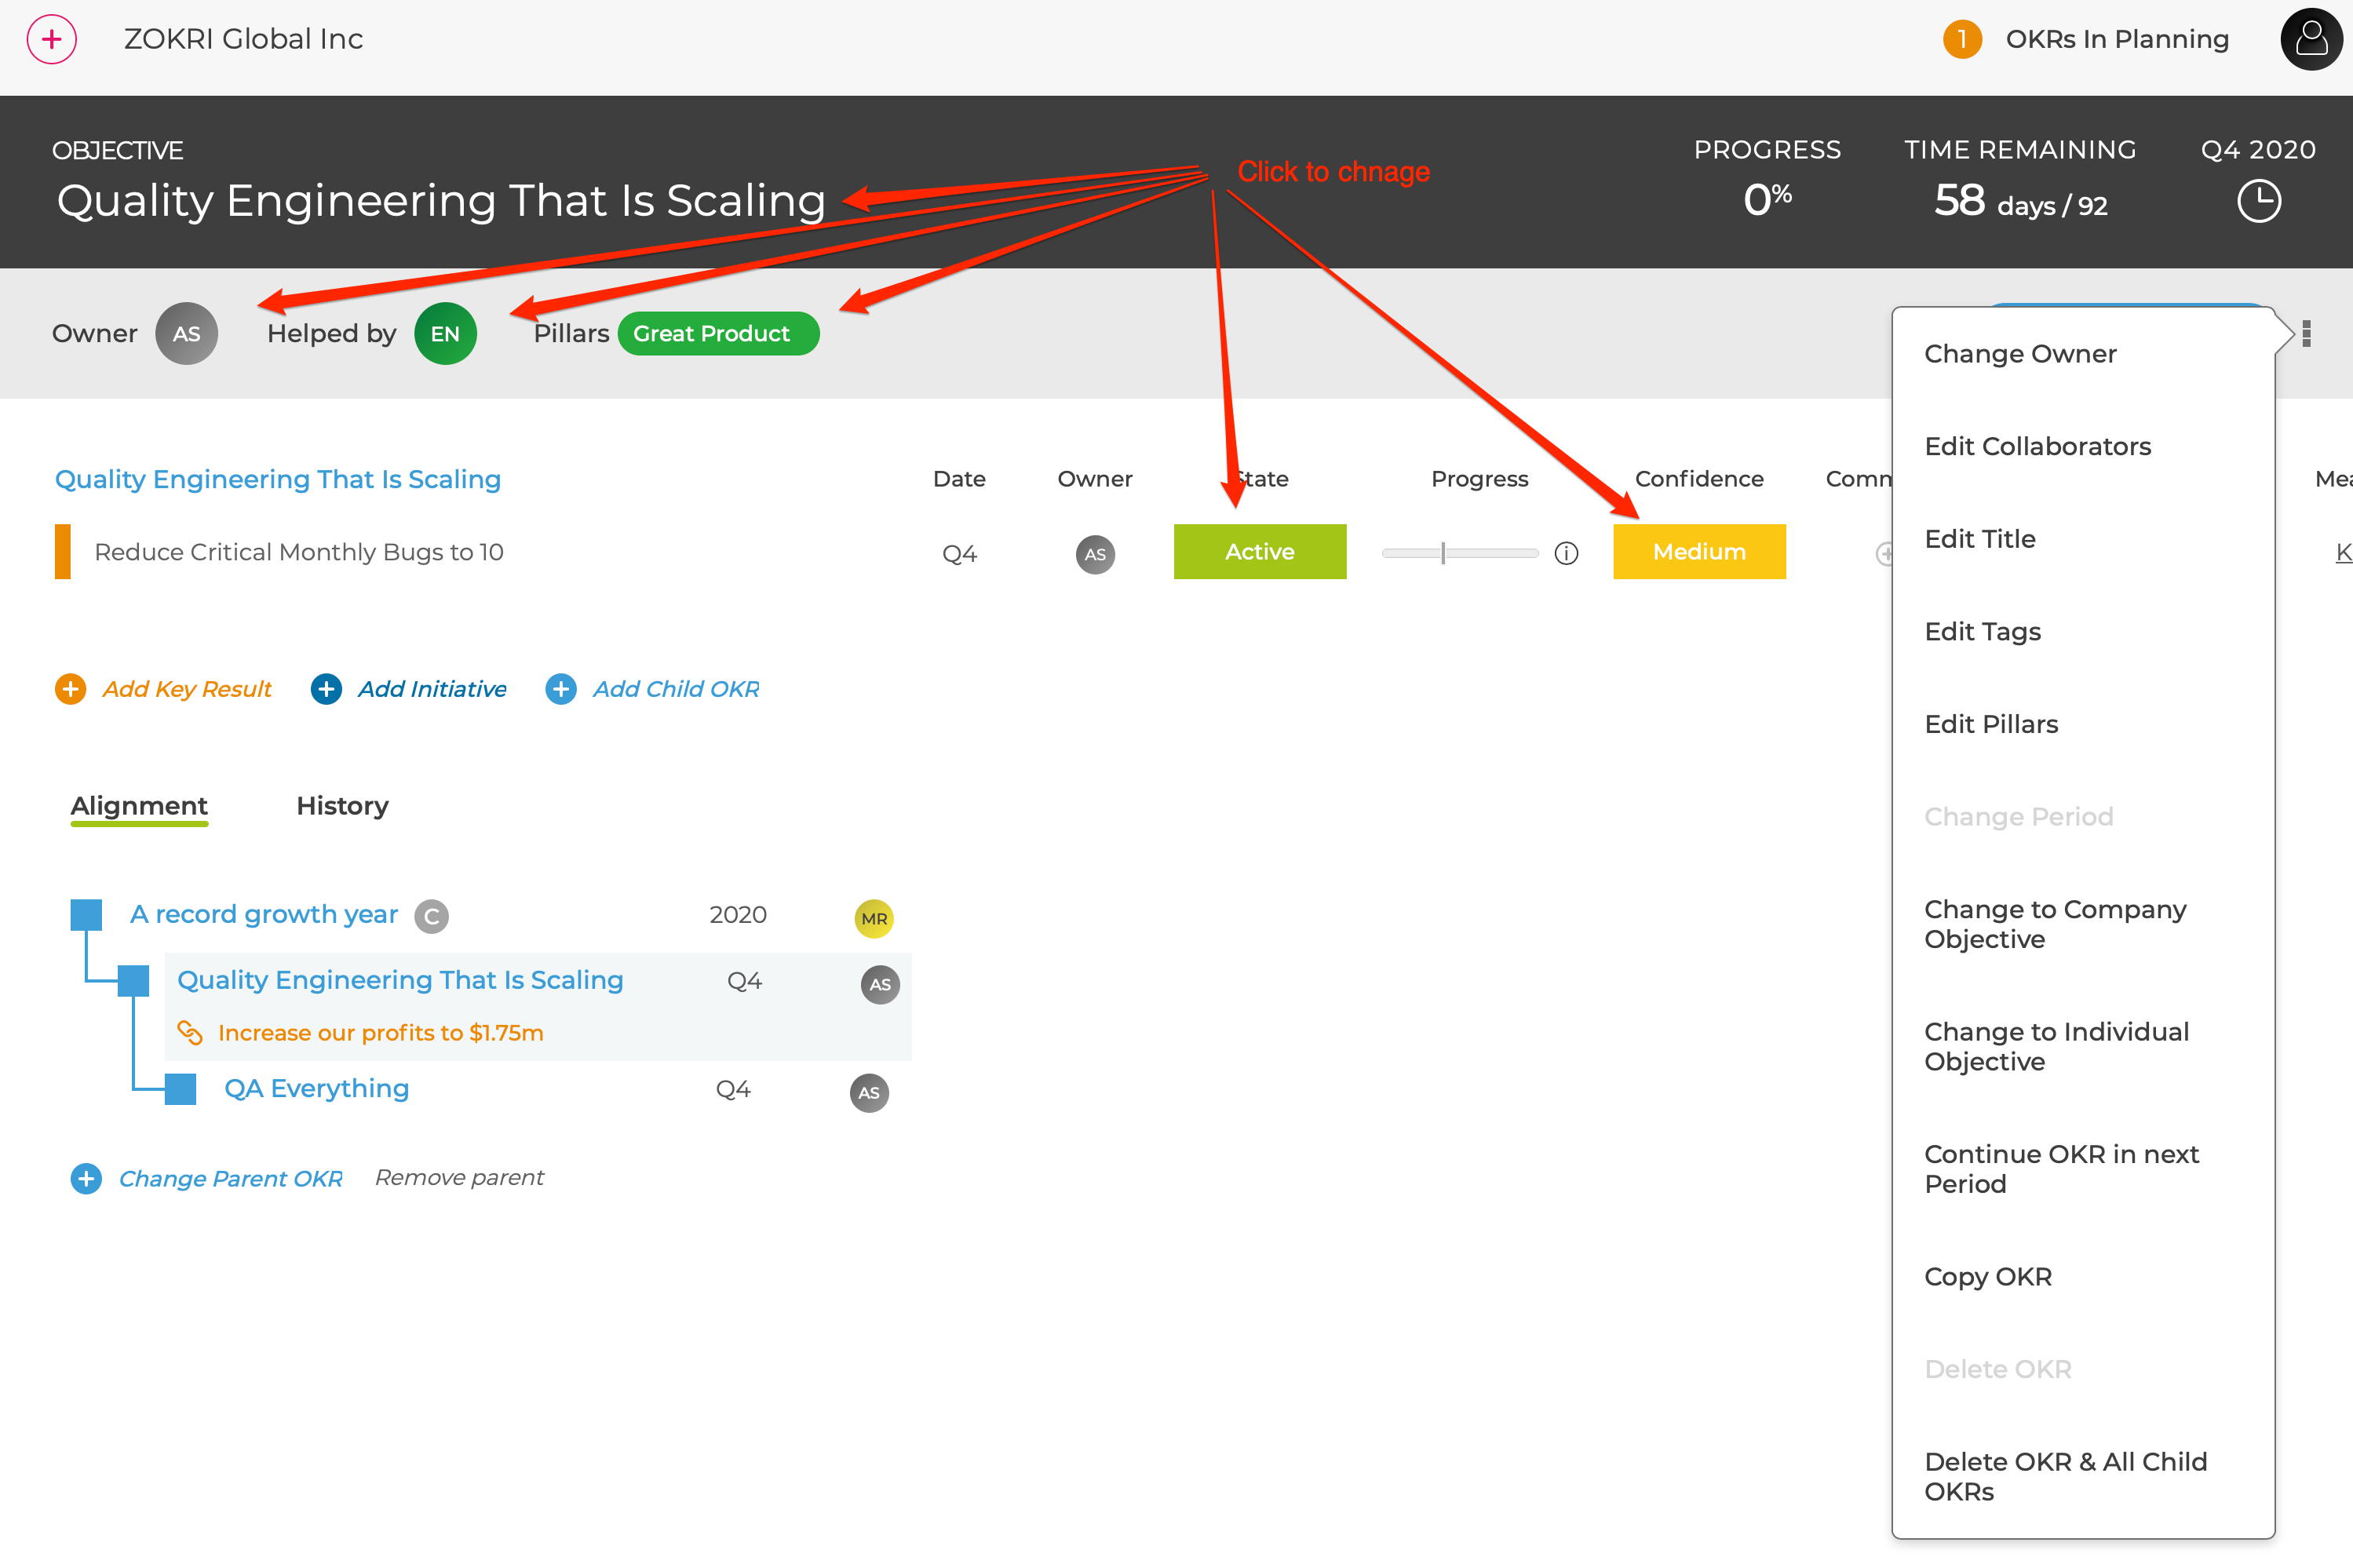Click the MR avatar for record growth year
2353x1568 pixels.
click(x=874, y=918)
